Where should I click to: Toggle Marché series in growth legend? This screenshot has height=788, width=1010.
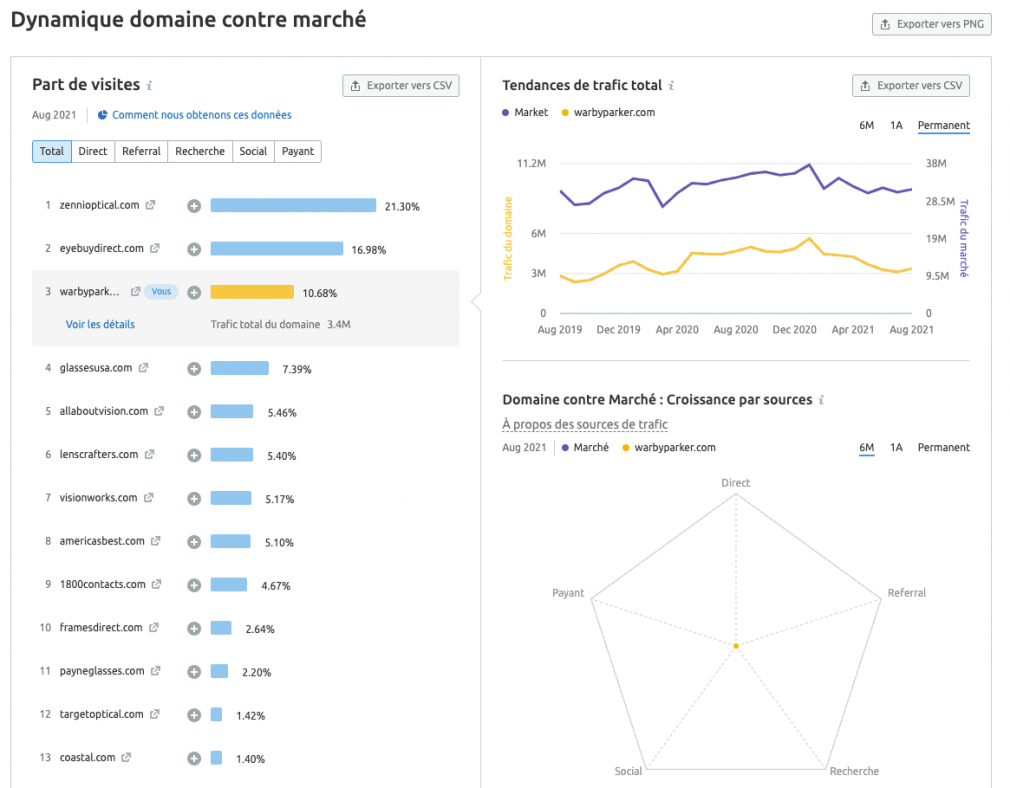(x=585, y=447)
